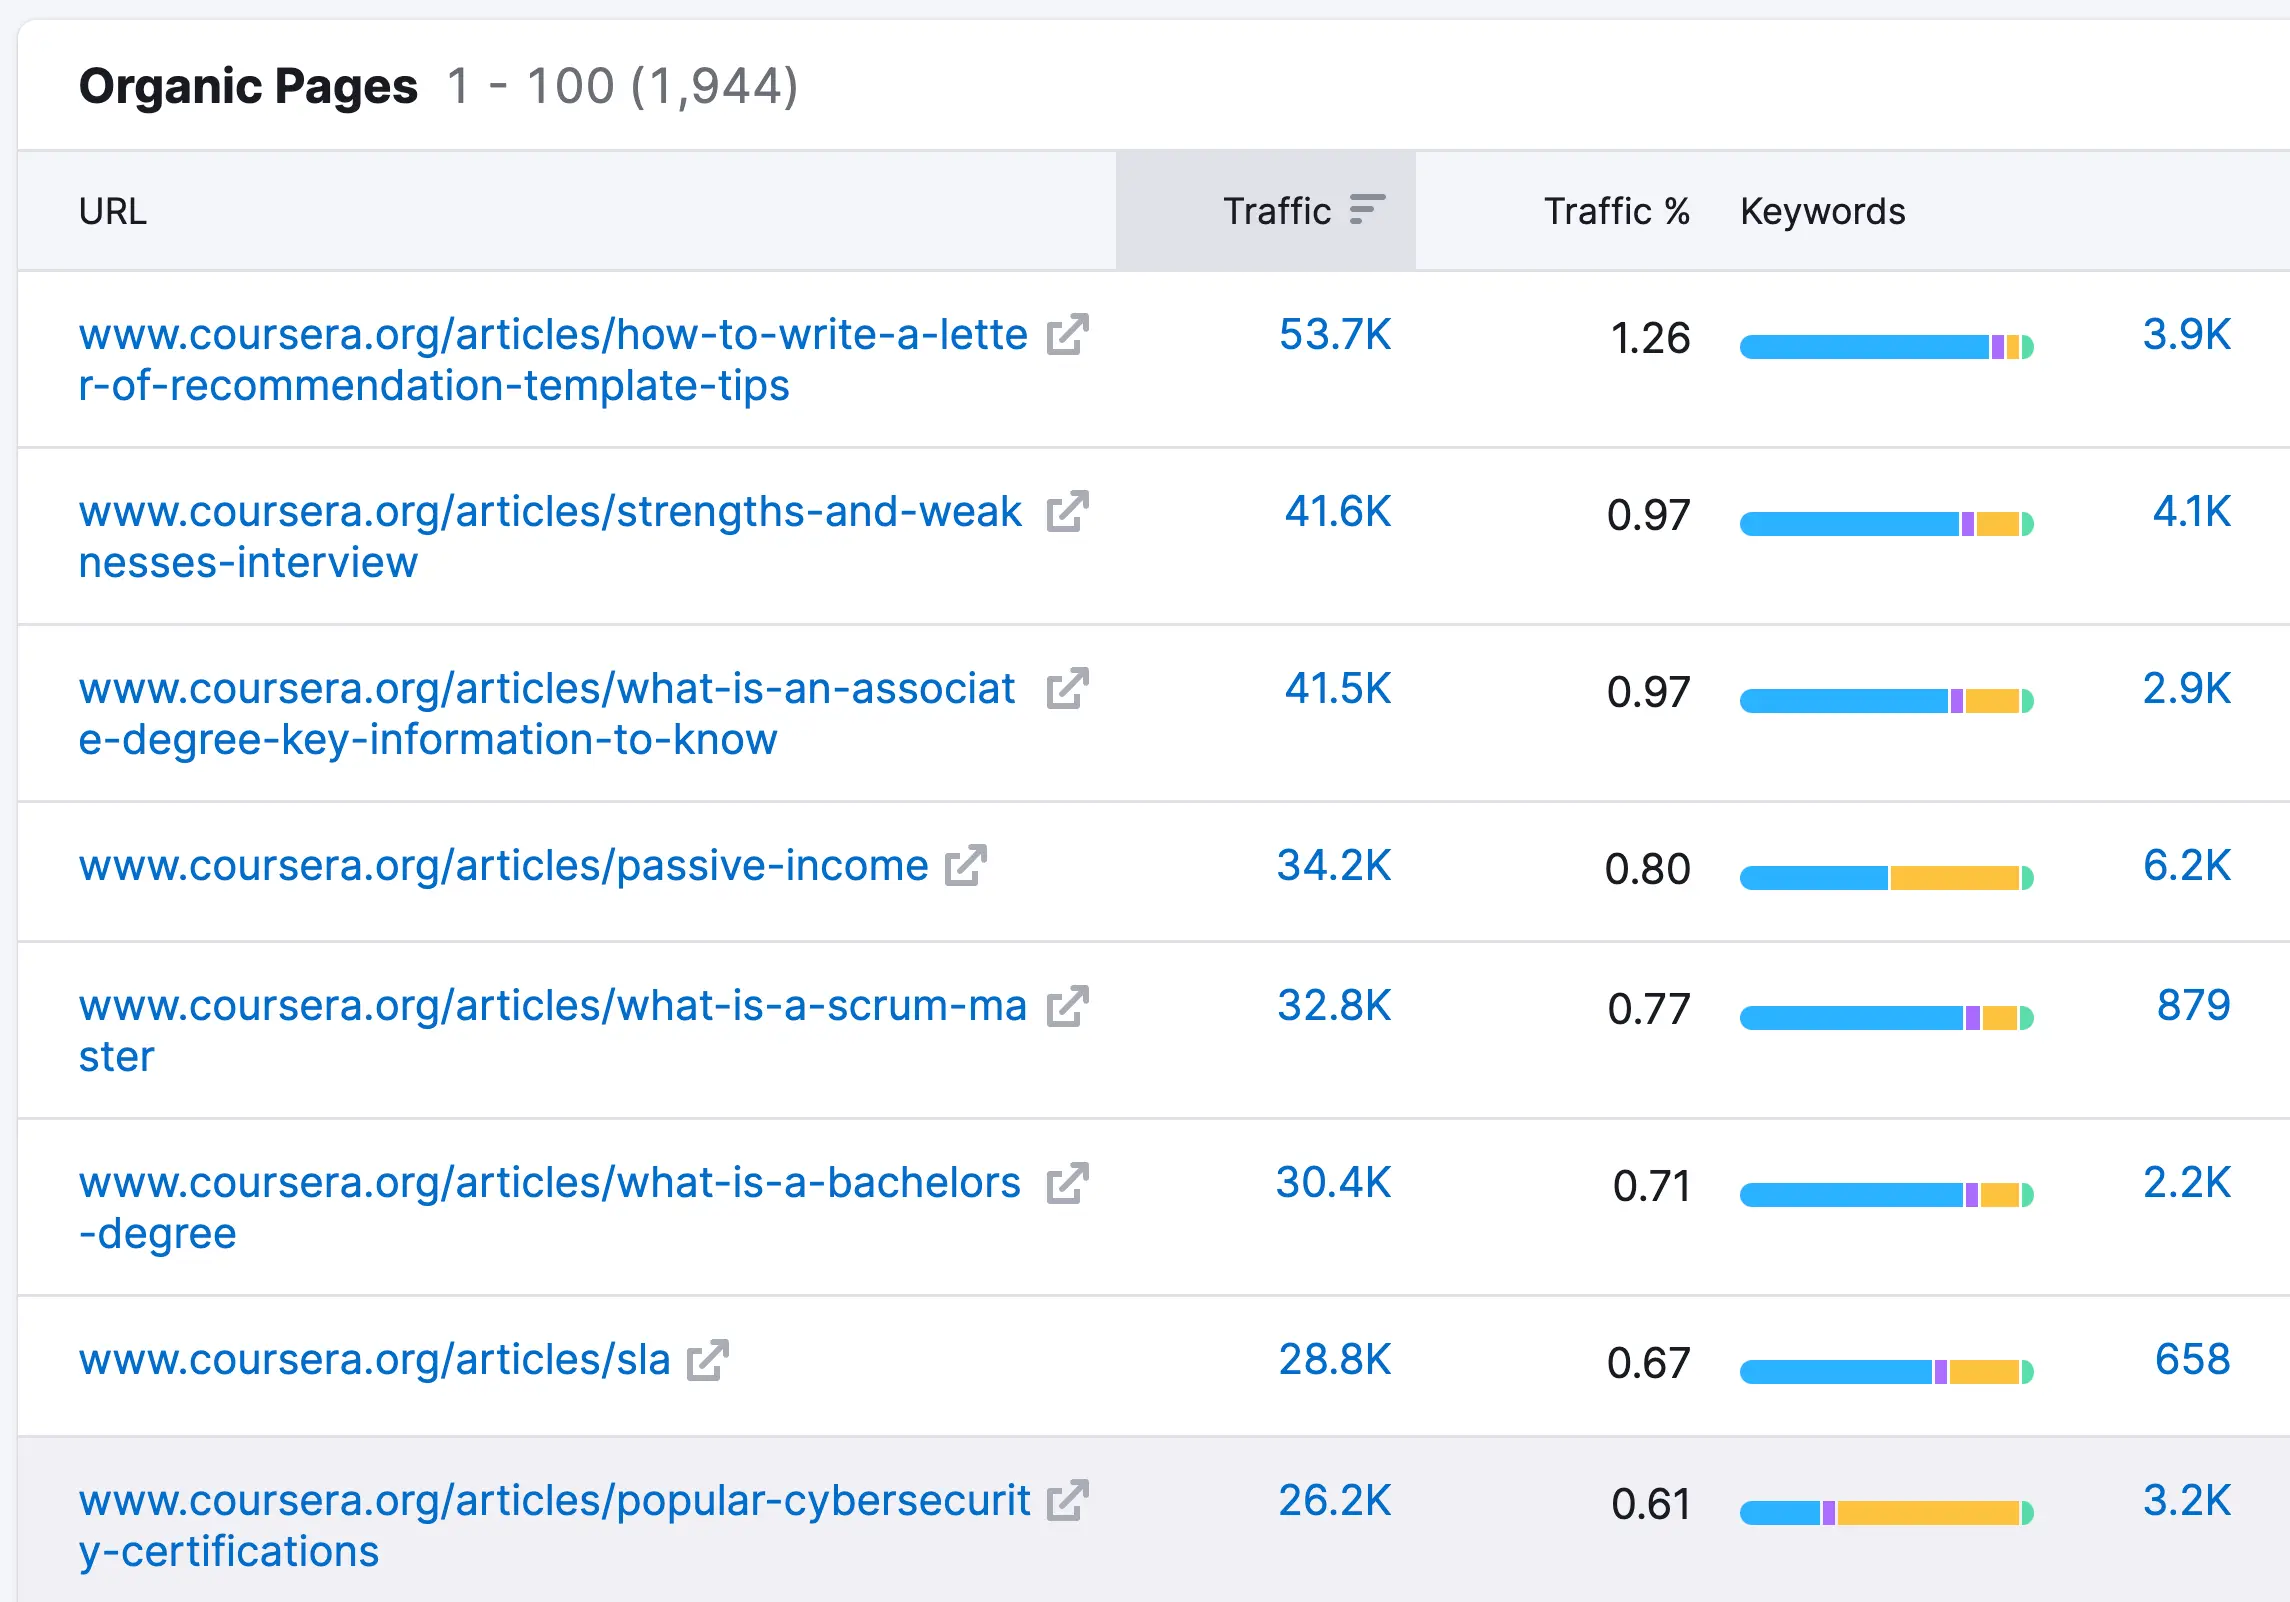Open external link icon for scrum-master URL
Viewport: 2290px width, 1602px height.
coord(1067,1006)
